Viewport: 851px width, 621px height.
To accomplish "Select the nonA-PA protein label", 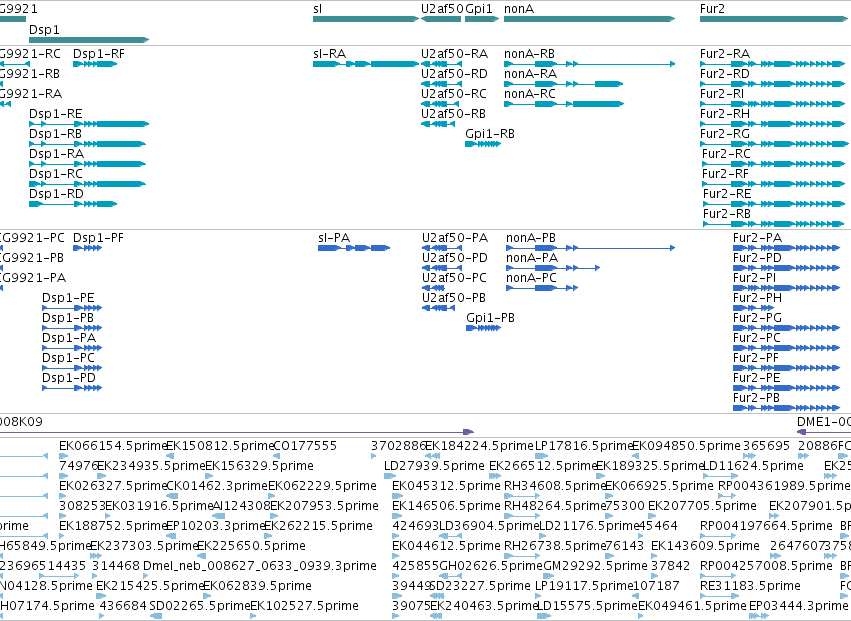I will click(532, 257).
